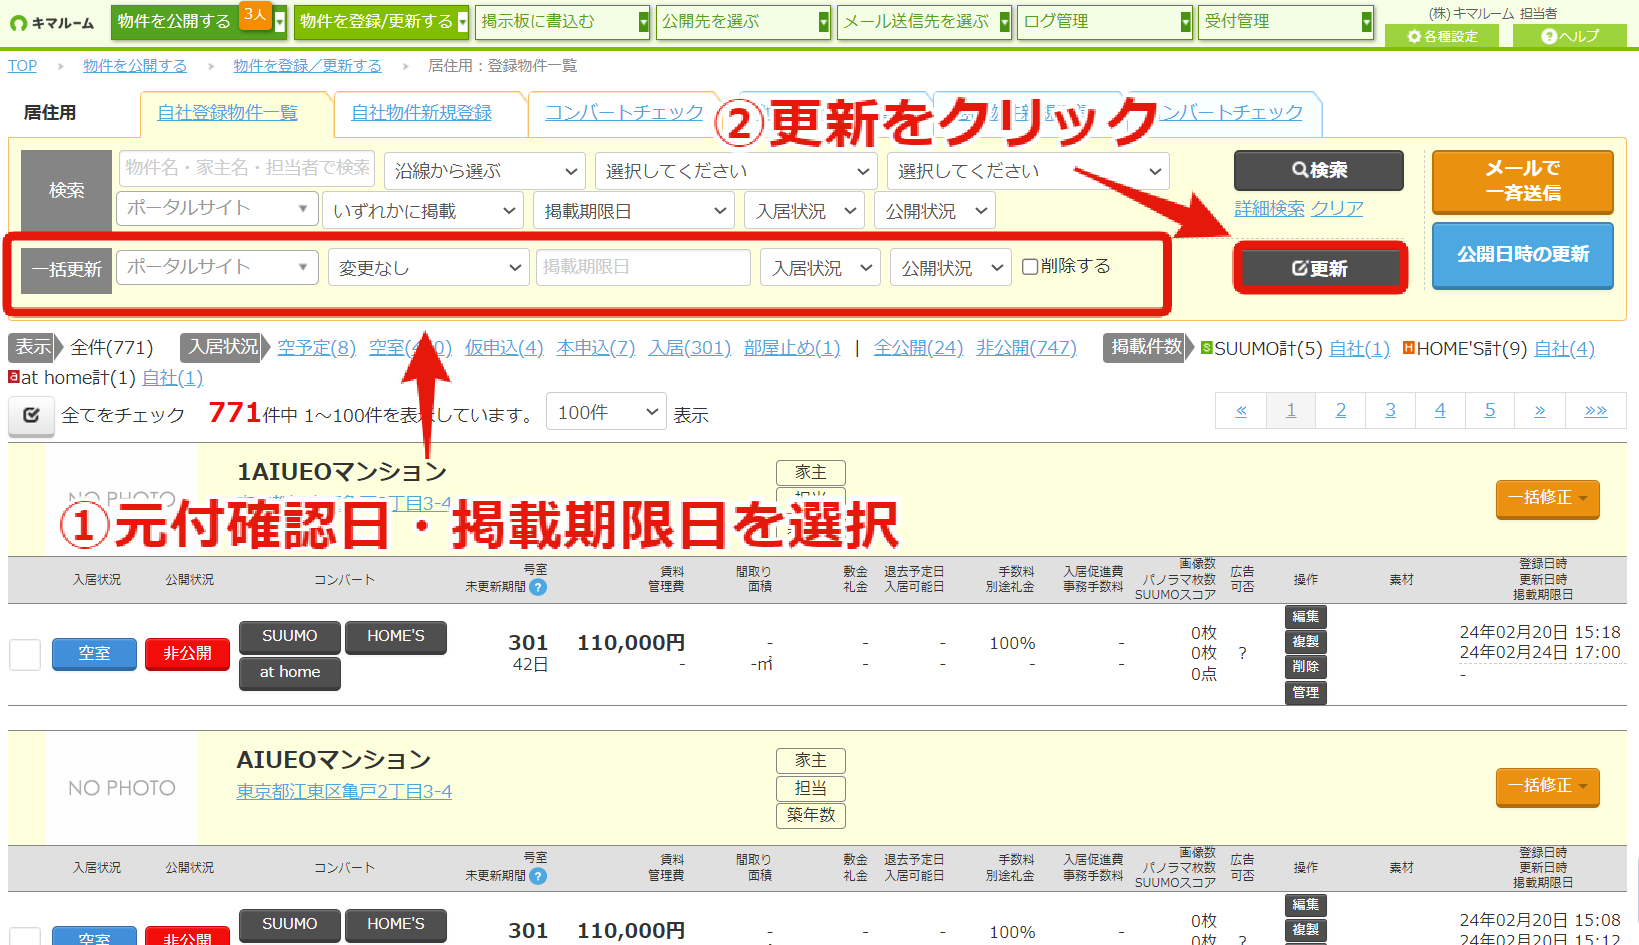Click 管理 button of first property
The image size is (1639, 945).
pyautogui.click(x=1305, y=692)
